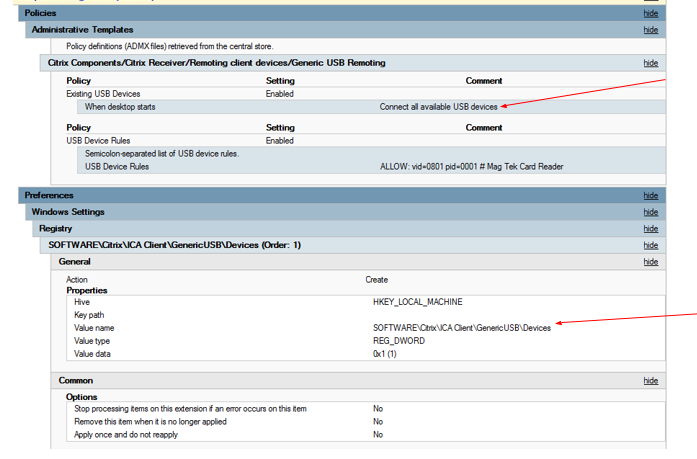
Task: Select 'Stop processing items on this extension' option
Action: [190, 409]
